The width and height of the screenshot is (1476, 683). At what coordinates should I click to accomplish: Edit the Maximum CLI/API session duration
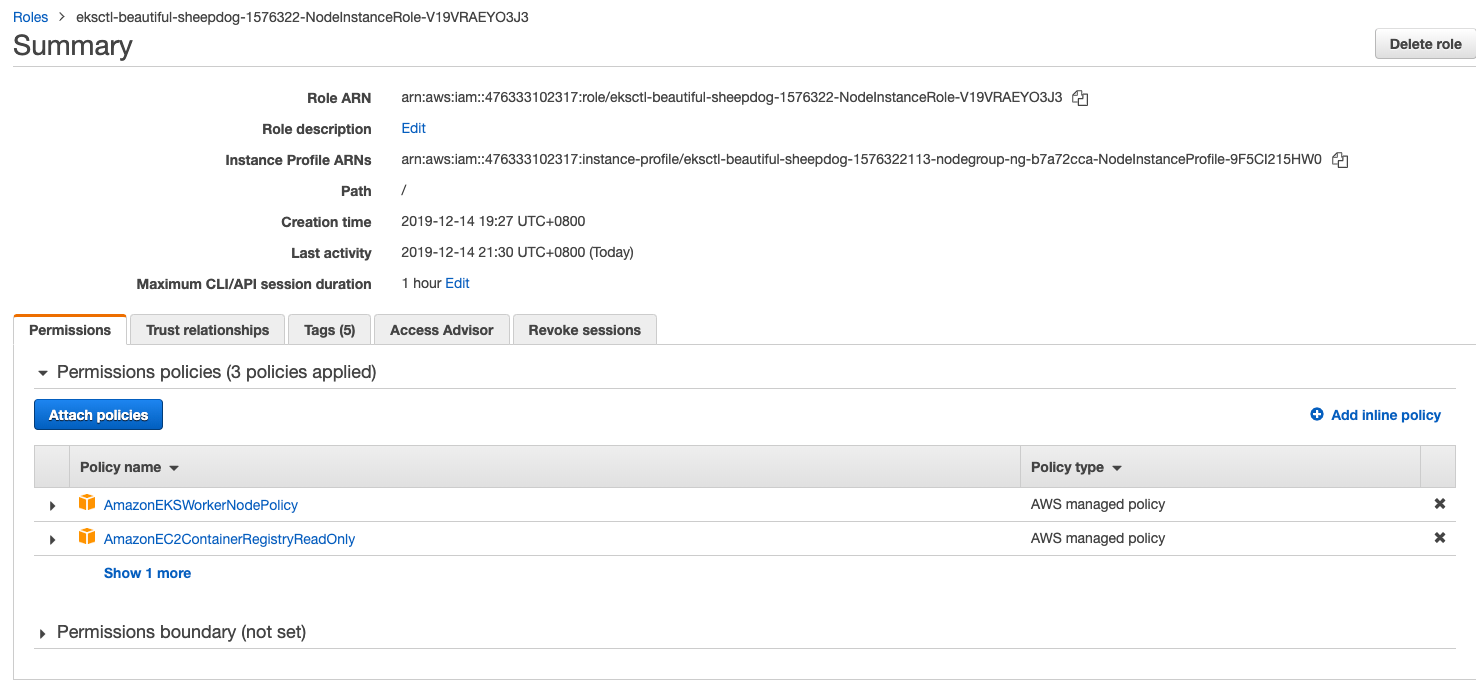click(457, 283)
